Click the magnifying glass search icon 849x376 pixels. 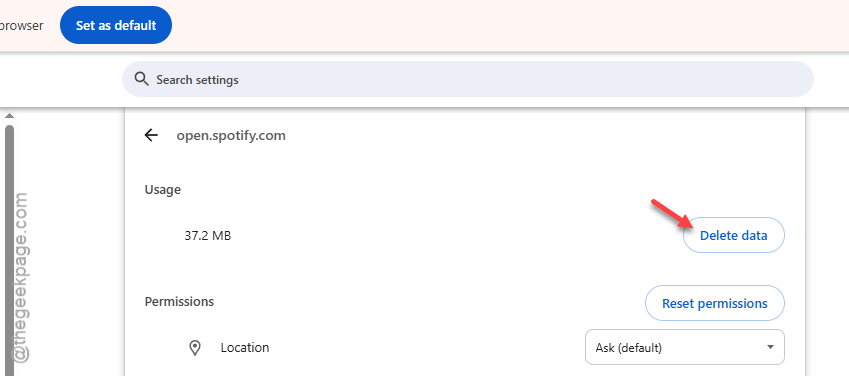pos(141,79)
